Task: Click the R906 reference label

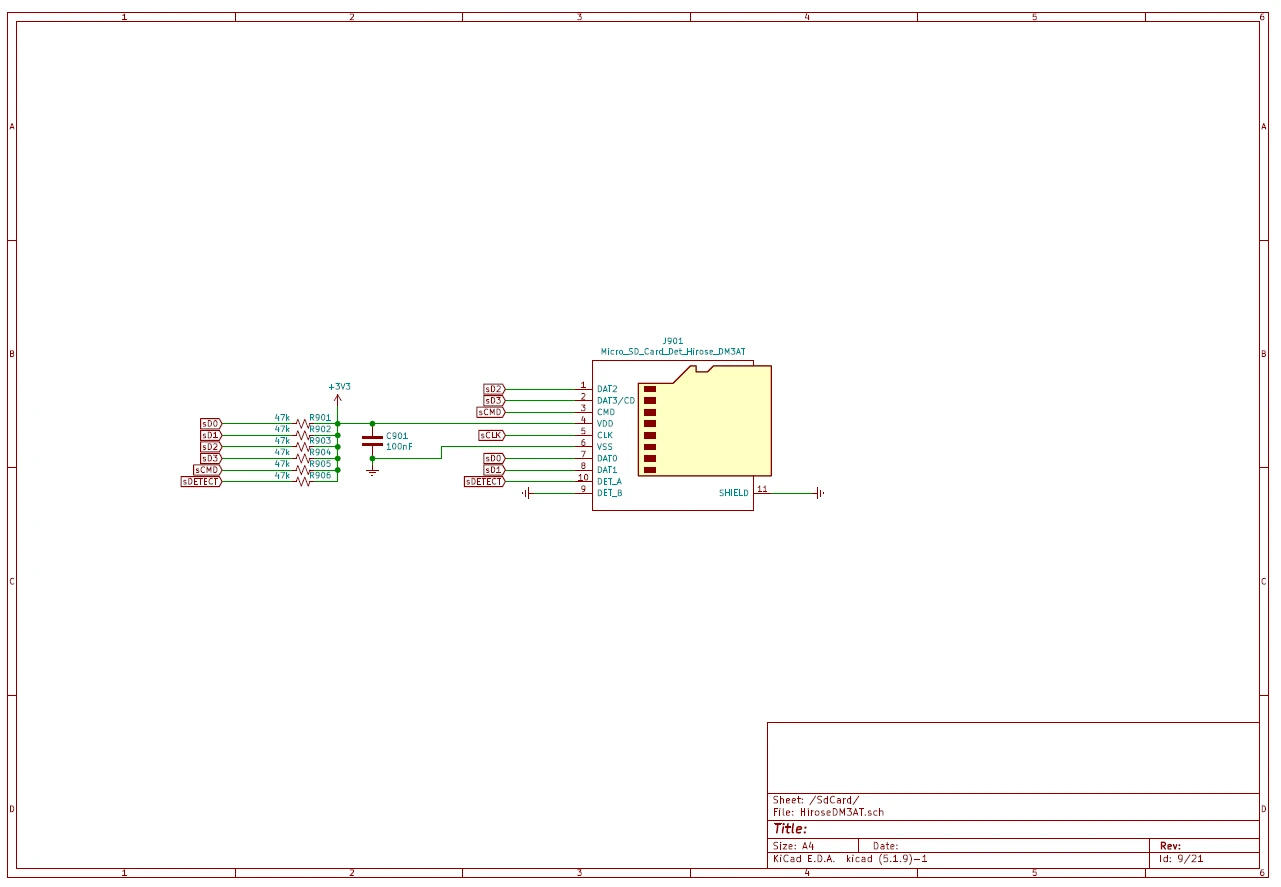Action: (x=320, y=475)
